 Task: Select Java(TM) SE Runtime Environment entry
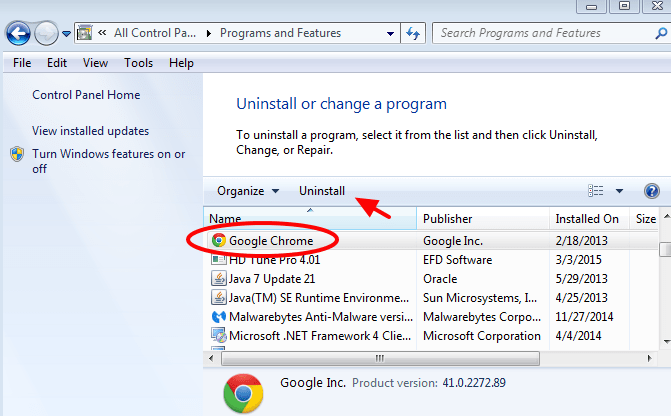pos(319,297)
